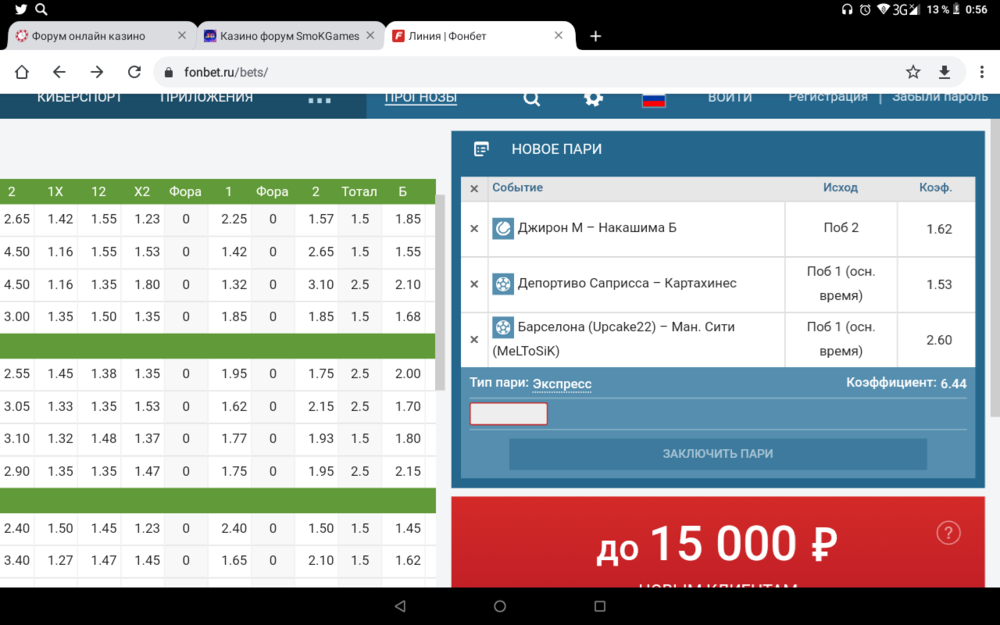Close the Линия | Фонбет tab

559,36
